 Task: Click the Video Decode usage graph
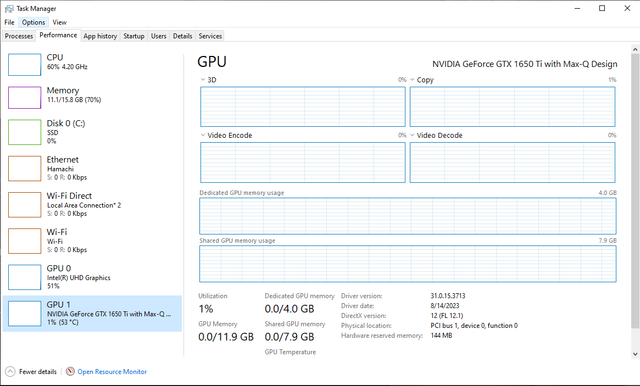513,162
